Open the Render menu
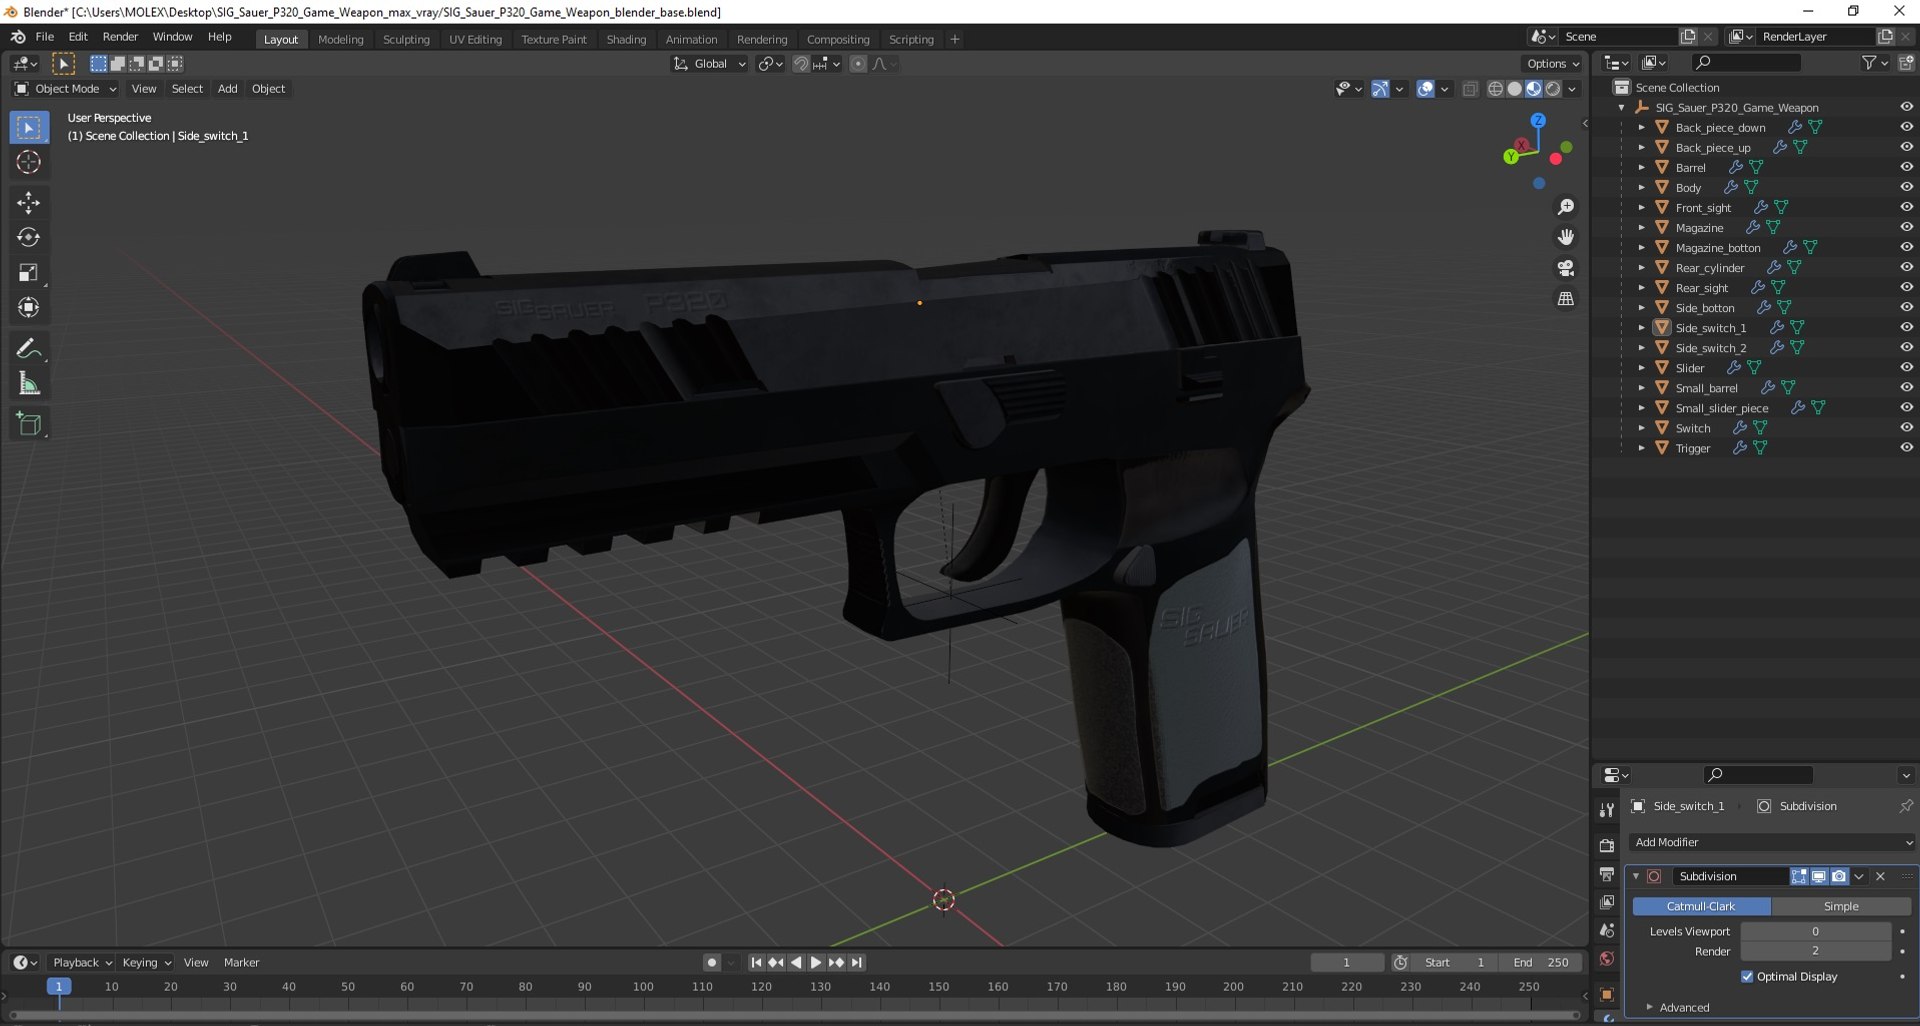The height and width of the screenshot is (1026, 1920). click(120, 37)
